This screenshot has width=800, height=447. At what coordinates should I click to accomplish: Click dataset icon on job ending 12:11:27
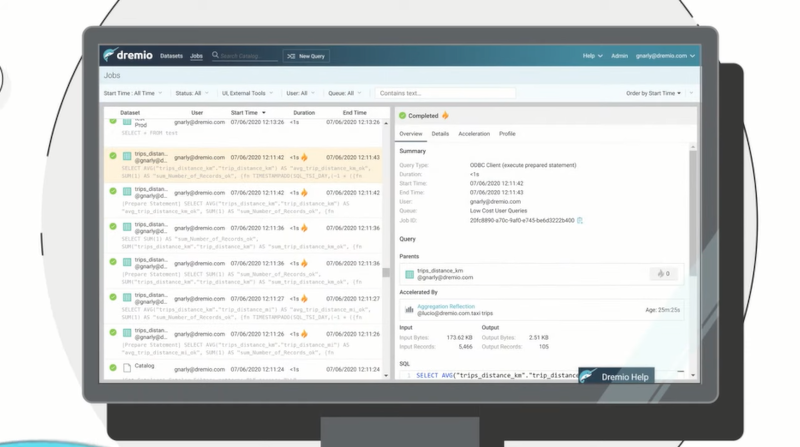tap(127, 297)
